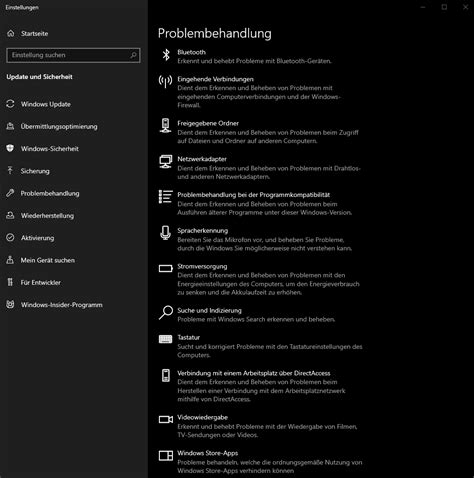Click text 'Probleme mit Windows Search erkennen und beheben.'
Viewport: 474px width, 478px height.
(256, 319)
